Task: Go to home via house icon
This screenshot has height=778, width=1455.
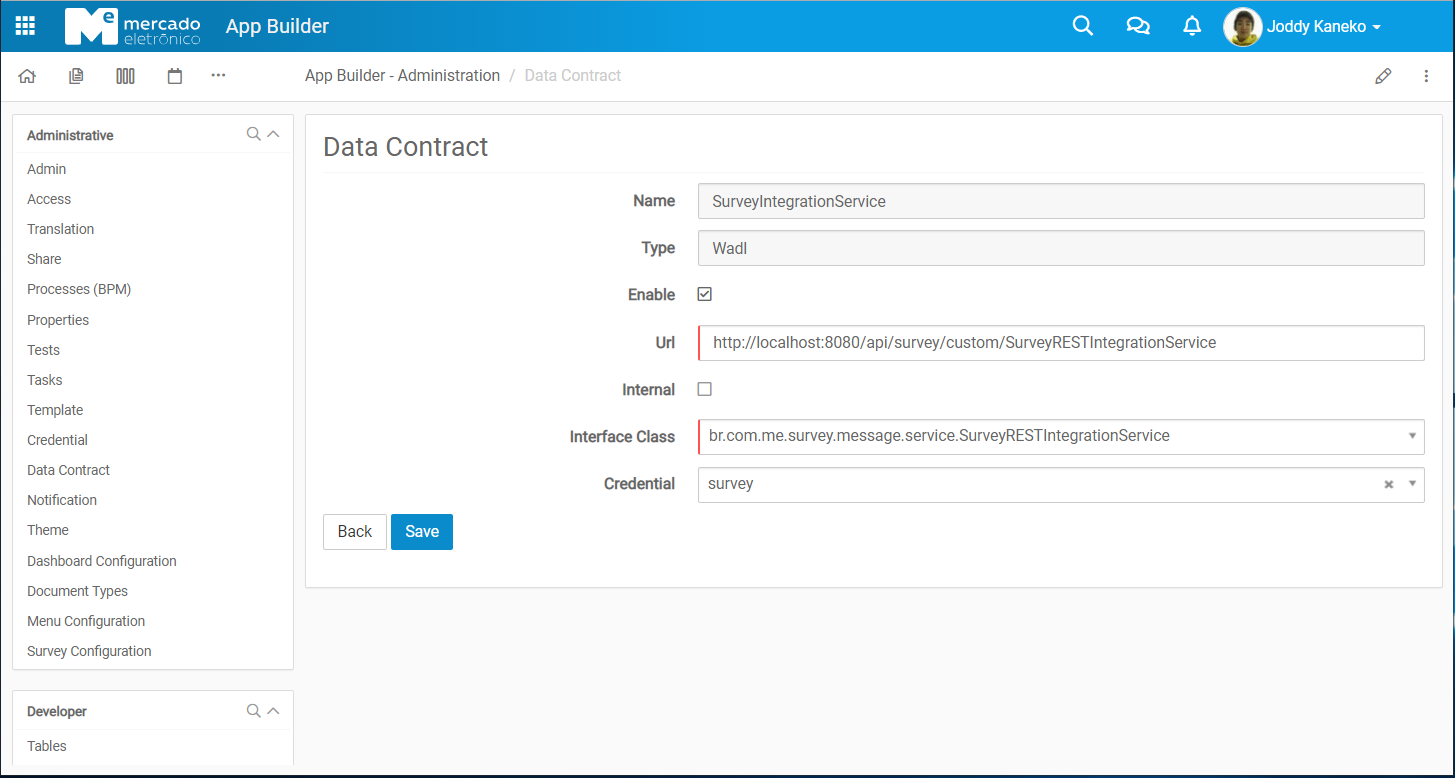Action: 27,76
